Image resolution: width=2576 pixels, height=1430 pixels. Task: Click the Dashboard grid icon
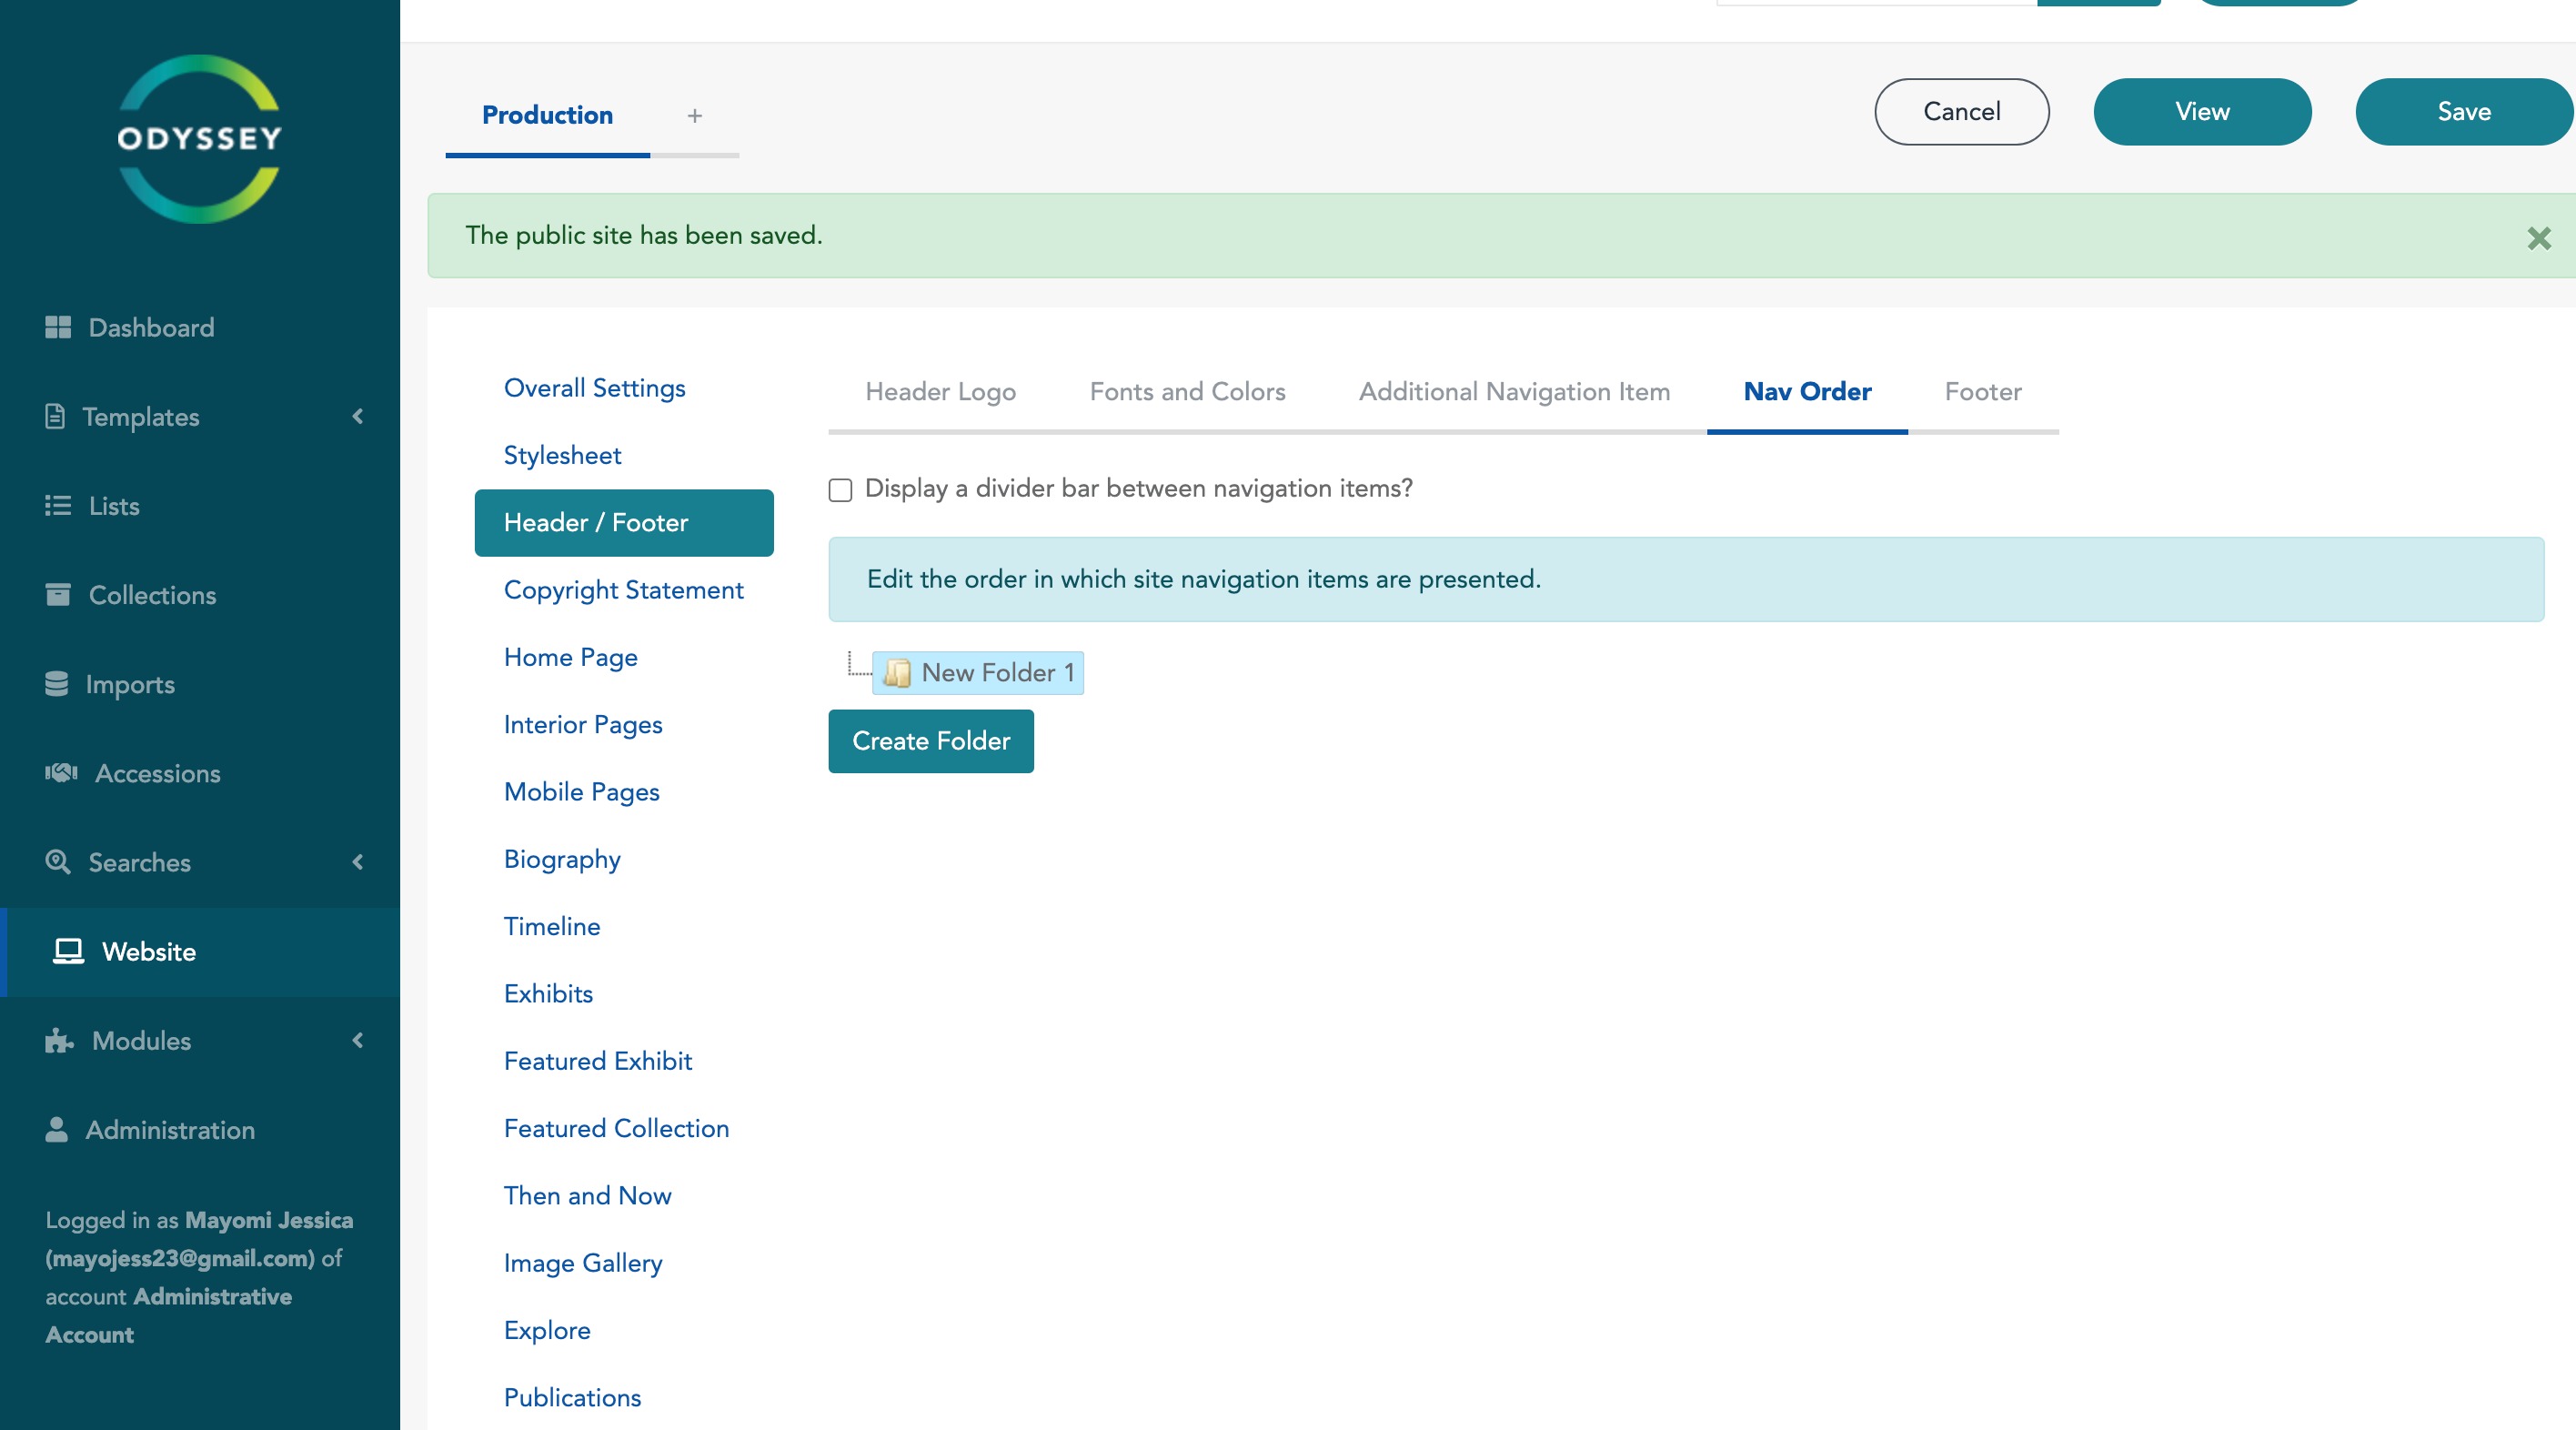(x=58, y=327)
